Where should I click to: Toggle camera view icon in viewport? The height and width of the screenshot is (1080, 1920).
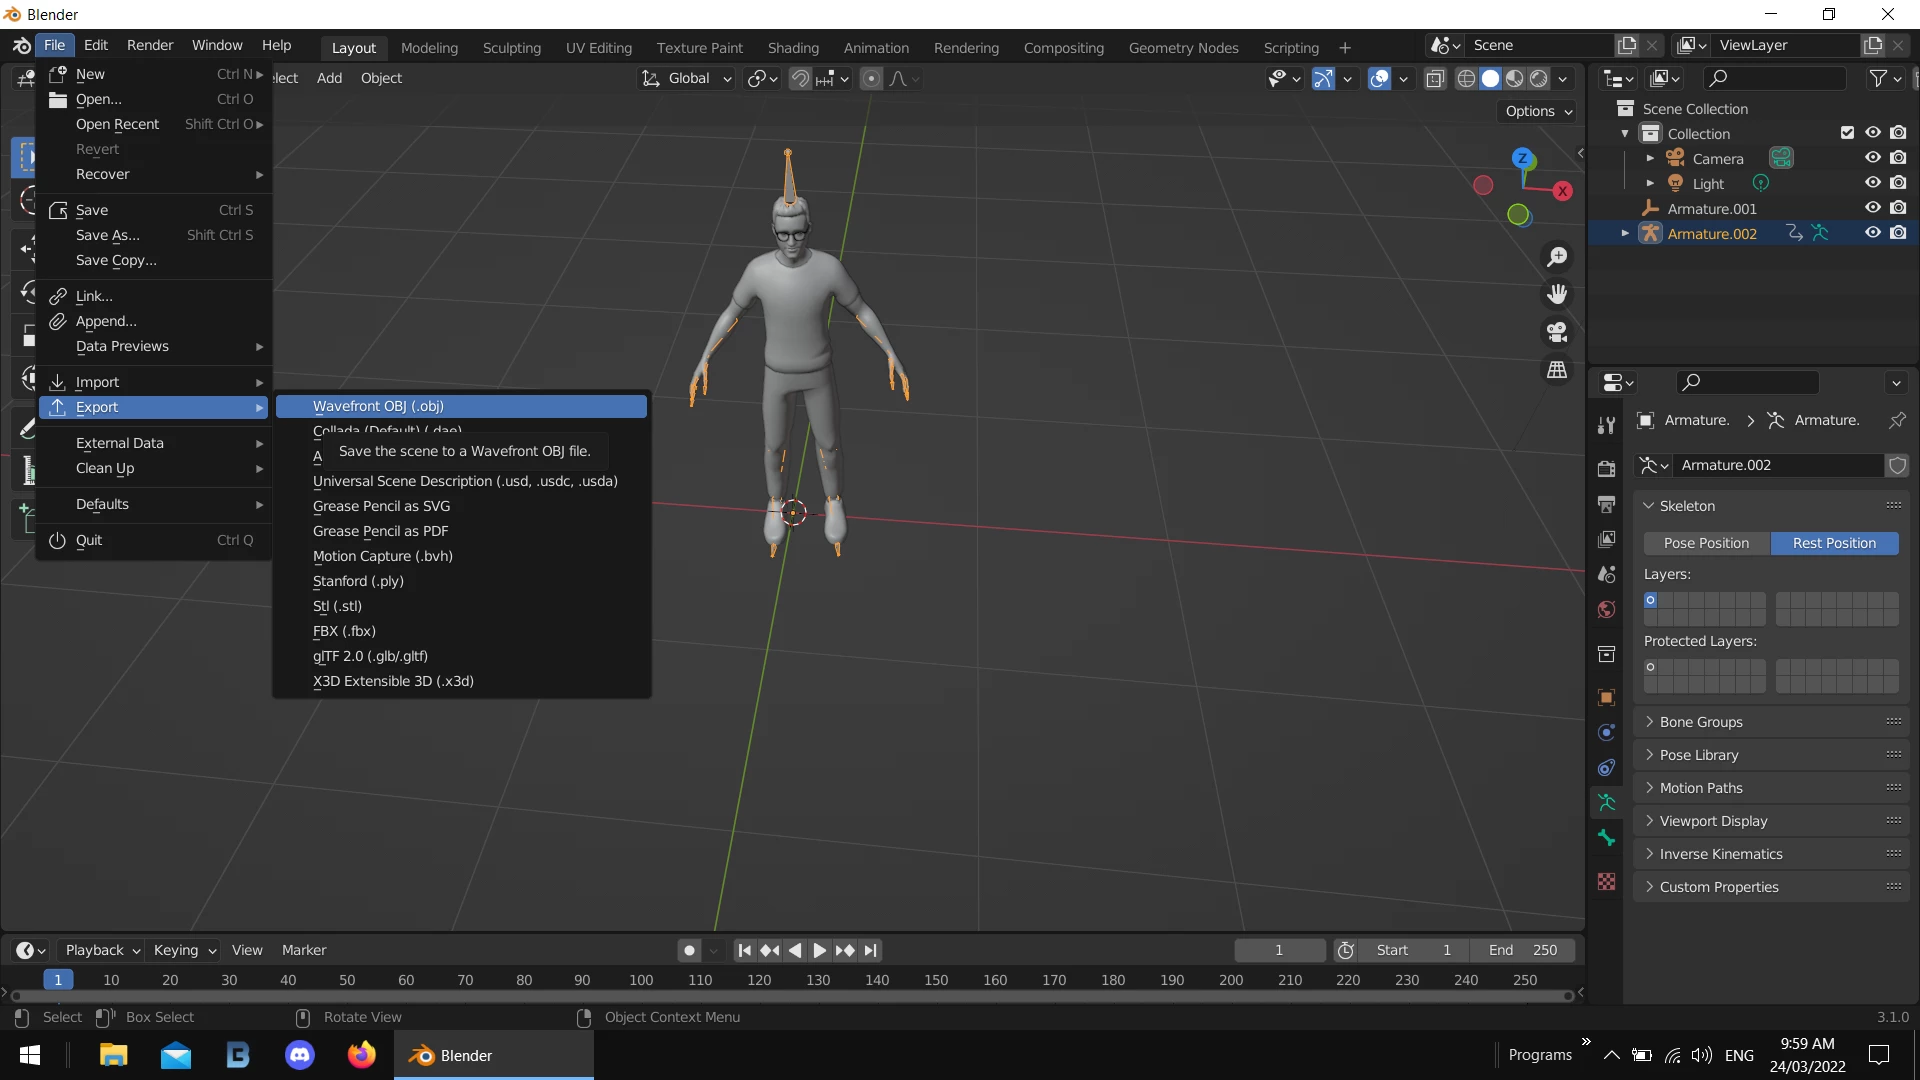tap(1557, 332)
